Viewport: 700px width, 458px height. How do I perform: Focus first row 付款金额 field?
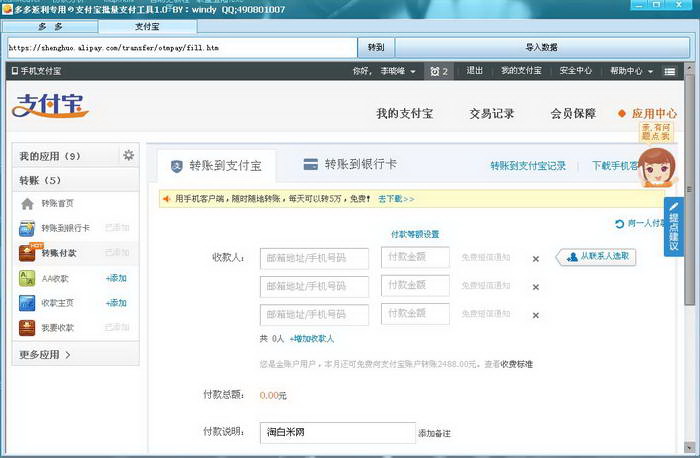(x=415, y=257)
